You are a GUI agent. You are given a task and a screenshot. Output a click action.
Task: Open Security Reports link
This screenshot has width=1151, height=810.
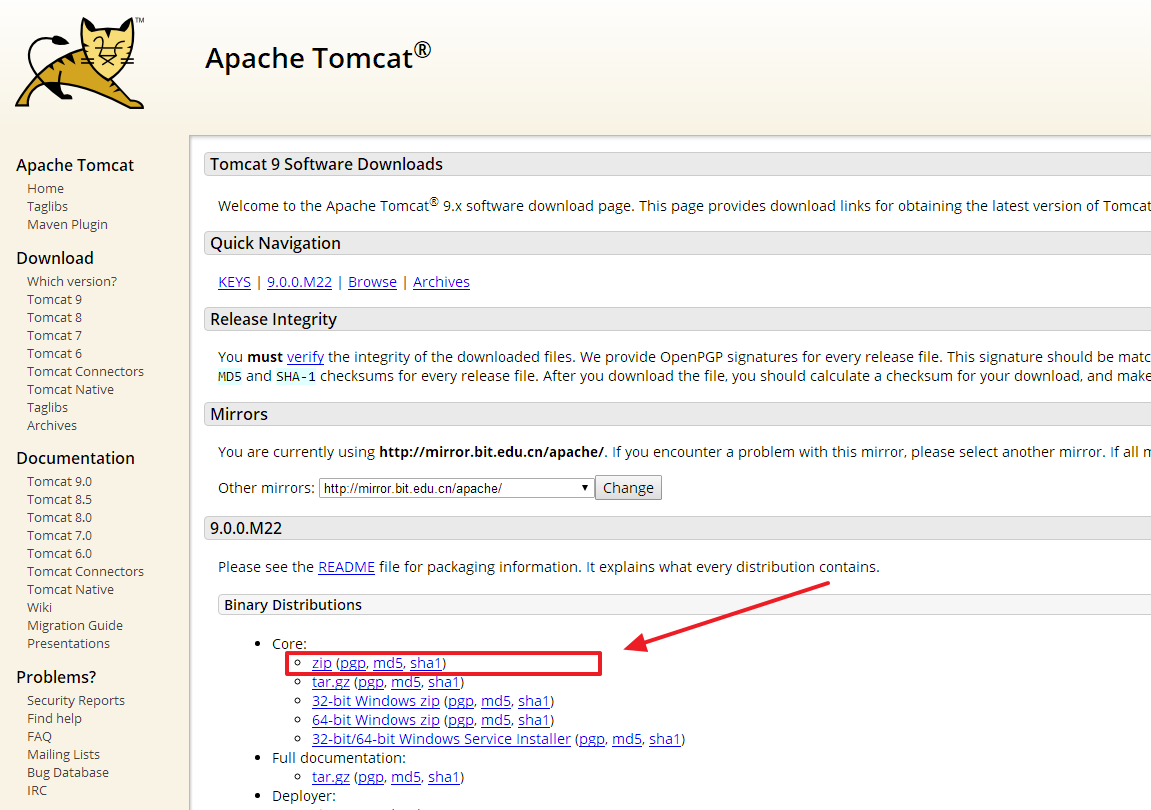[x=76, y=701]
